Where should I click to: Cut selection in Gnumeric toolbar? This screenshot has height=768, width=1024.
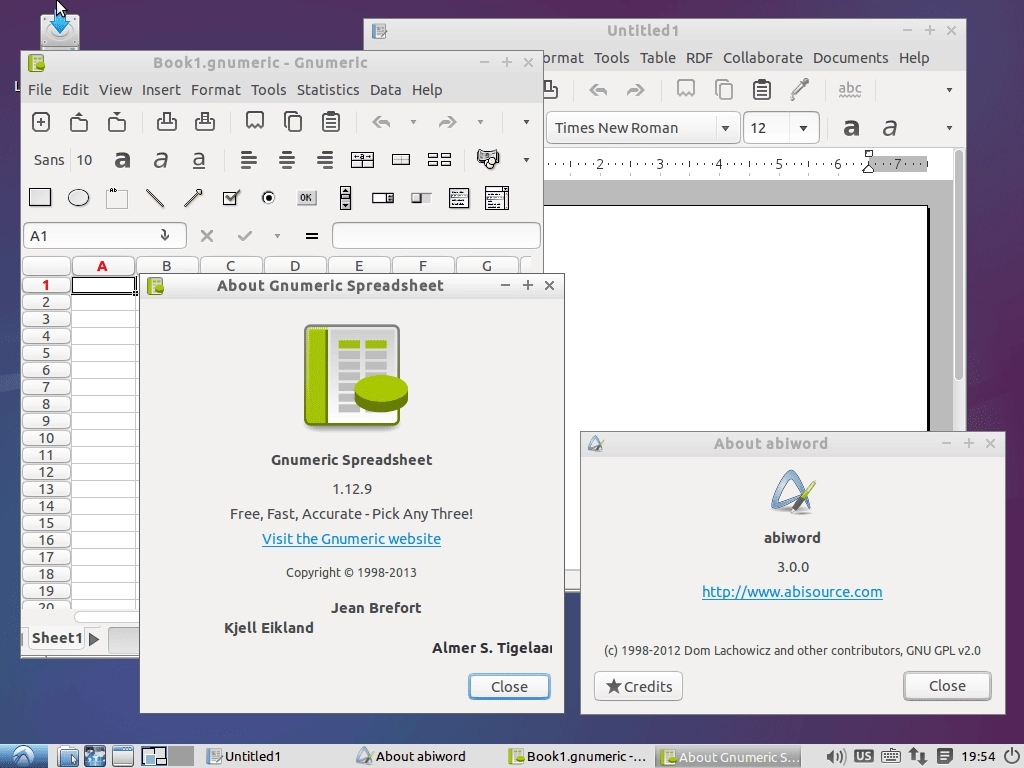point(255,121)
